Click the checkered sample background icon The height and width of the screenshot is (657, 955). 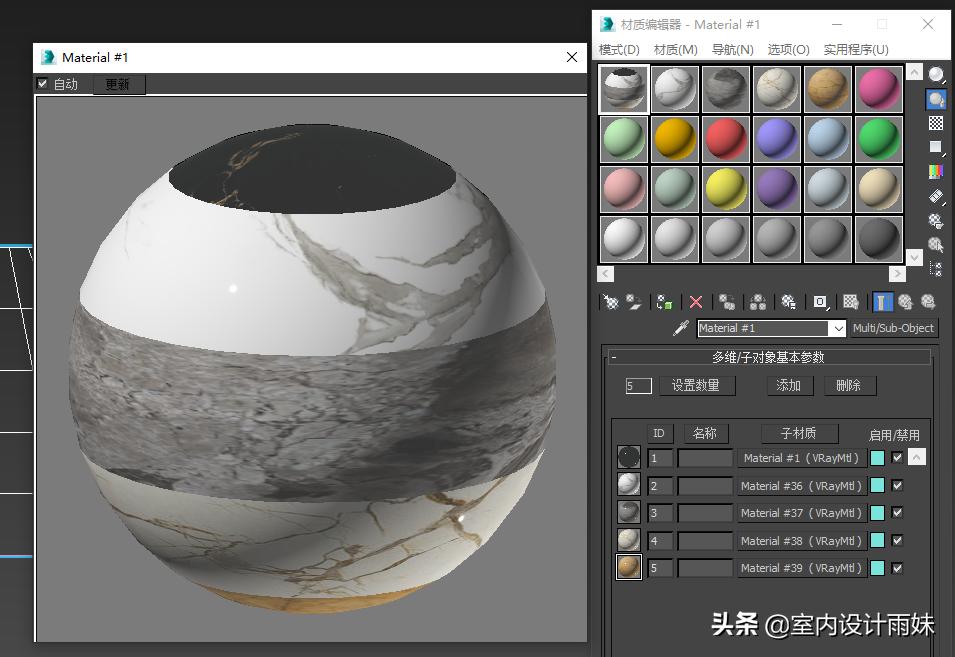point(938,123)
